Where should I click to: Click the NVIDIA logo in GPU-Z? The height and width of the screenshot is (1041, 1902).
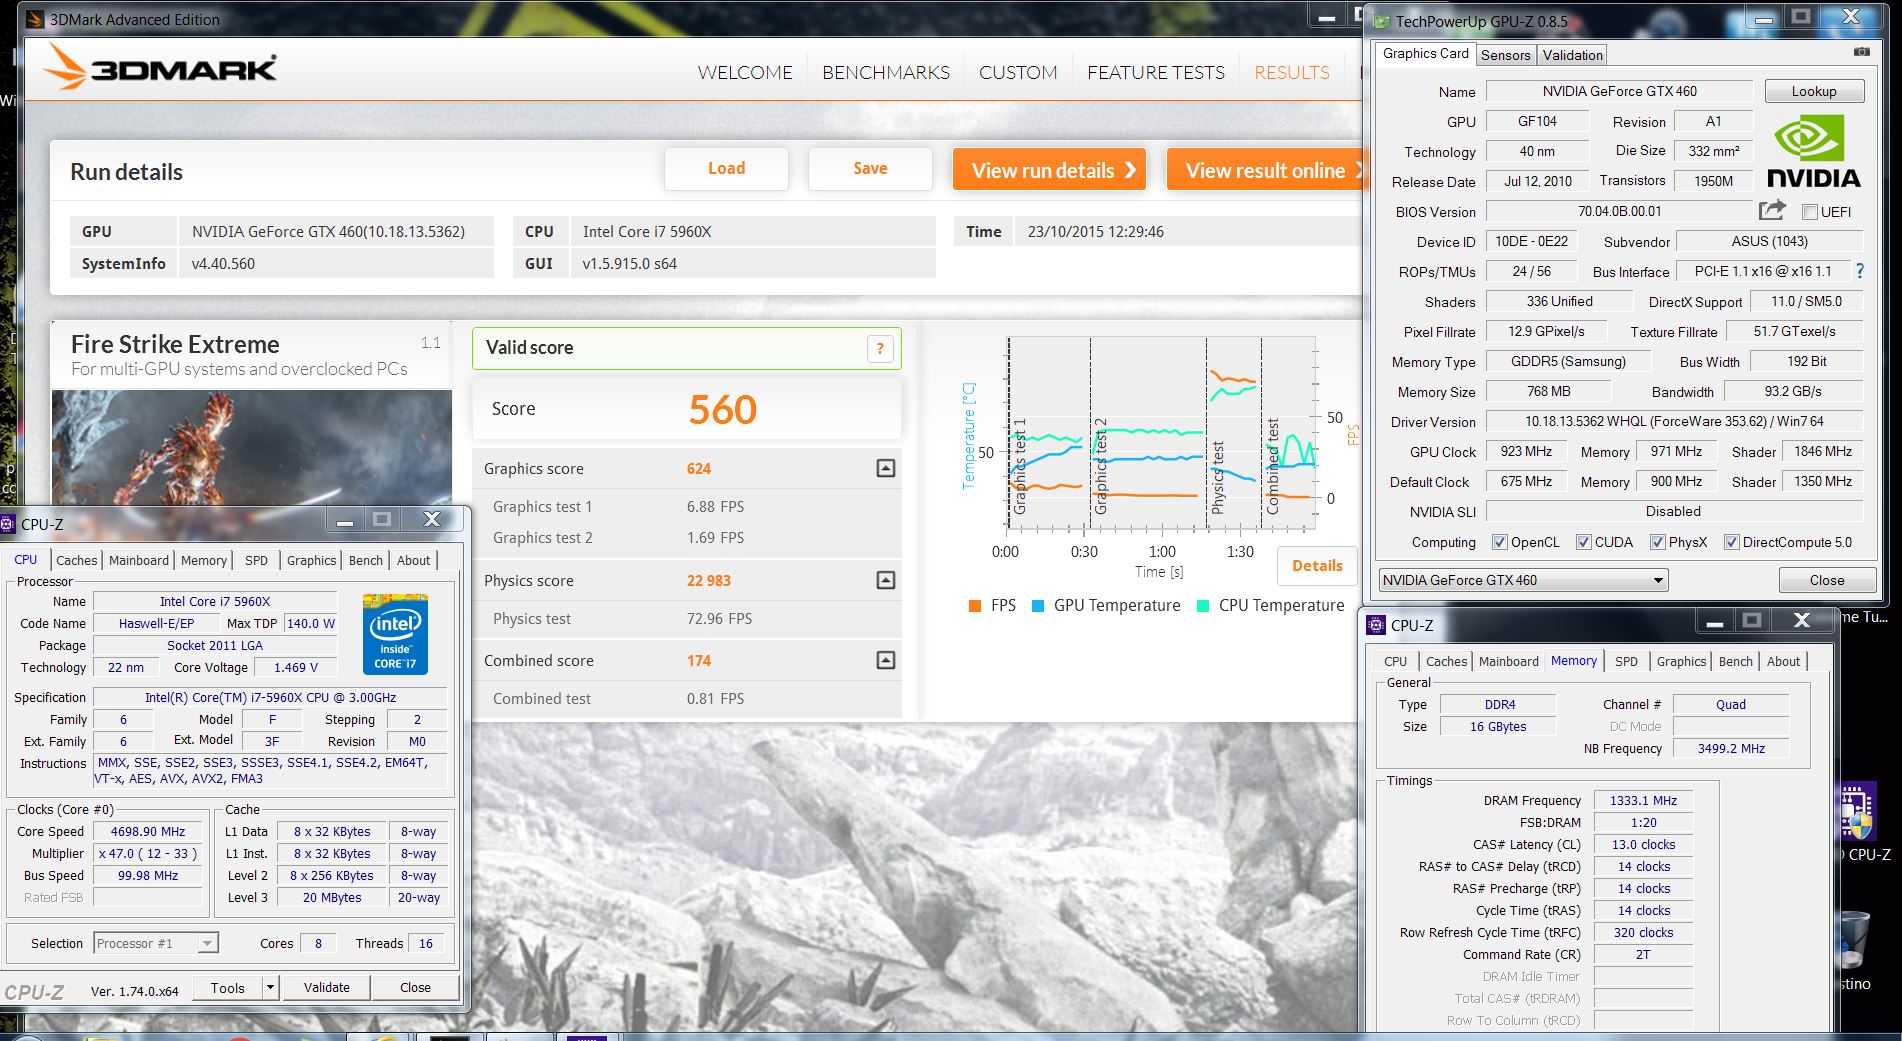tap(1813, 153)
